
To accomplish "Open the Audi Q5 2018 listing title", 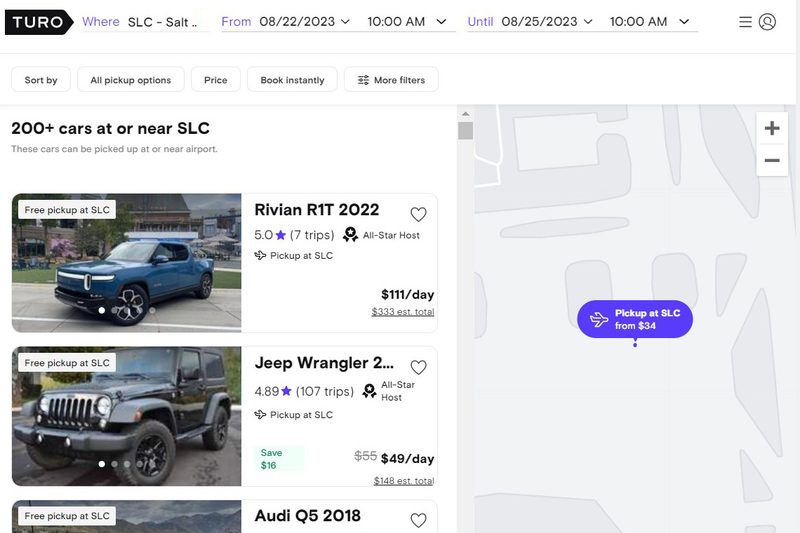I will [307, 516].
